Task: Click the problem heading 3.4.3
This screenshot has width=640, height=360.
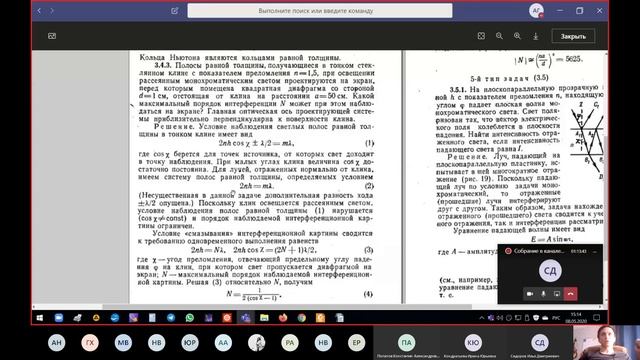Action: coord(164,65)
